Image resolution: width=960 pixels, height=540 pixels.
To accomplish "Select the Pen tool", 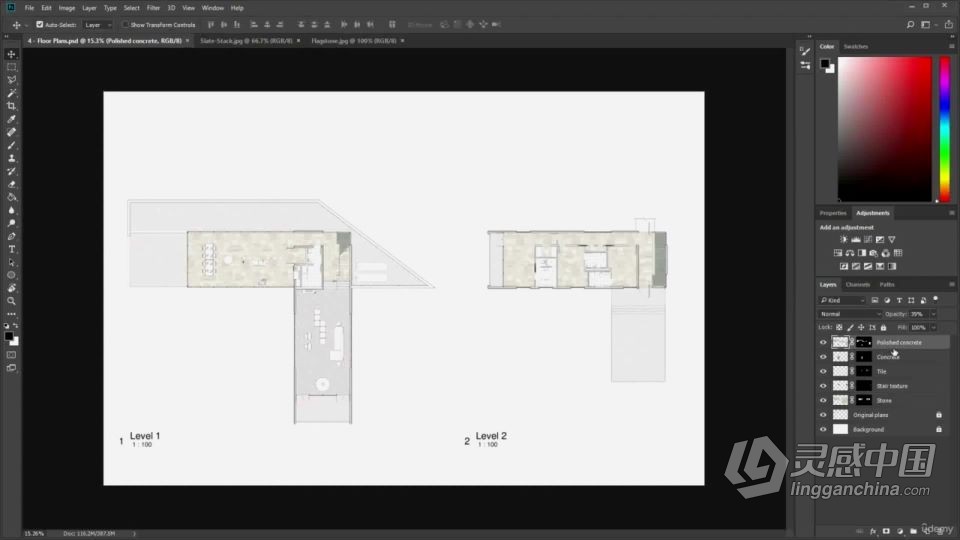I will point(11,236).
